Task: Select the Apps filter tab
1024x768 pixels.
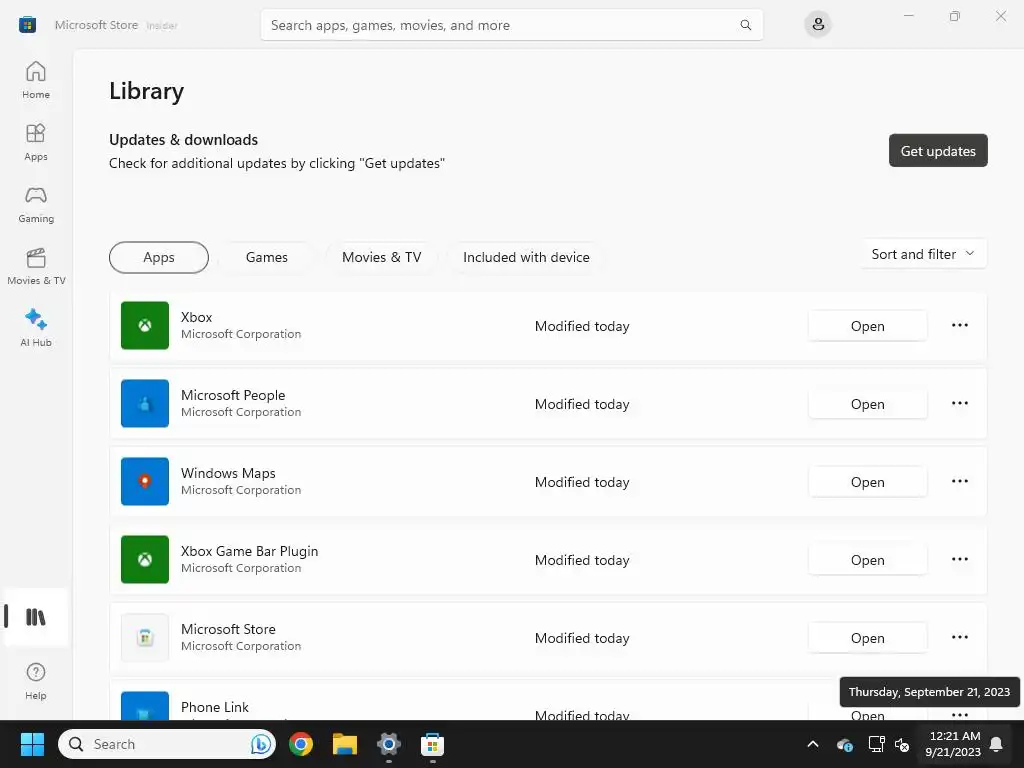Action: [159, 257]
